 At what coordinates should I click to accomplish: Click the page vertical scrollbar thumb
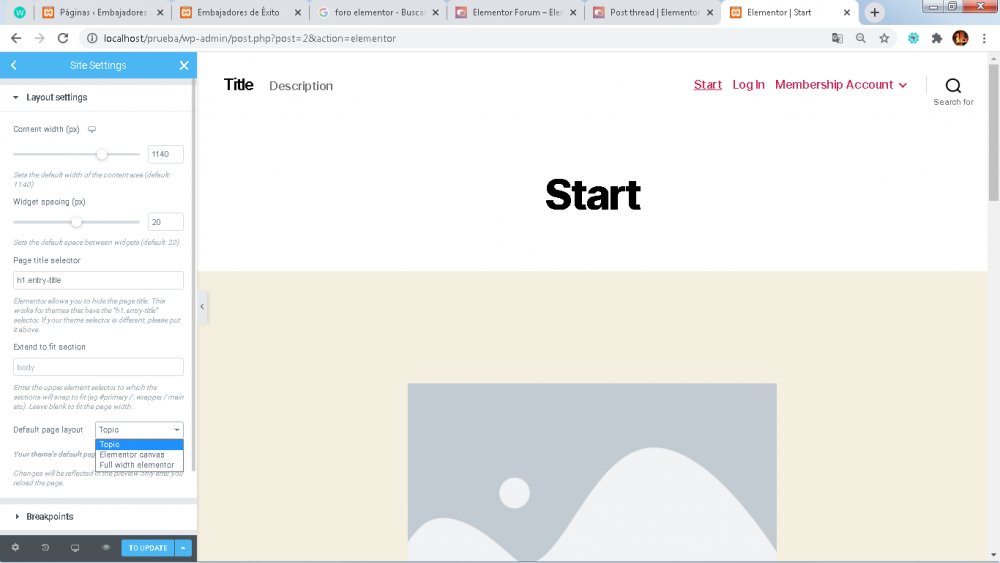(x=994, y=133)
